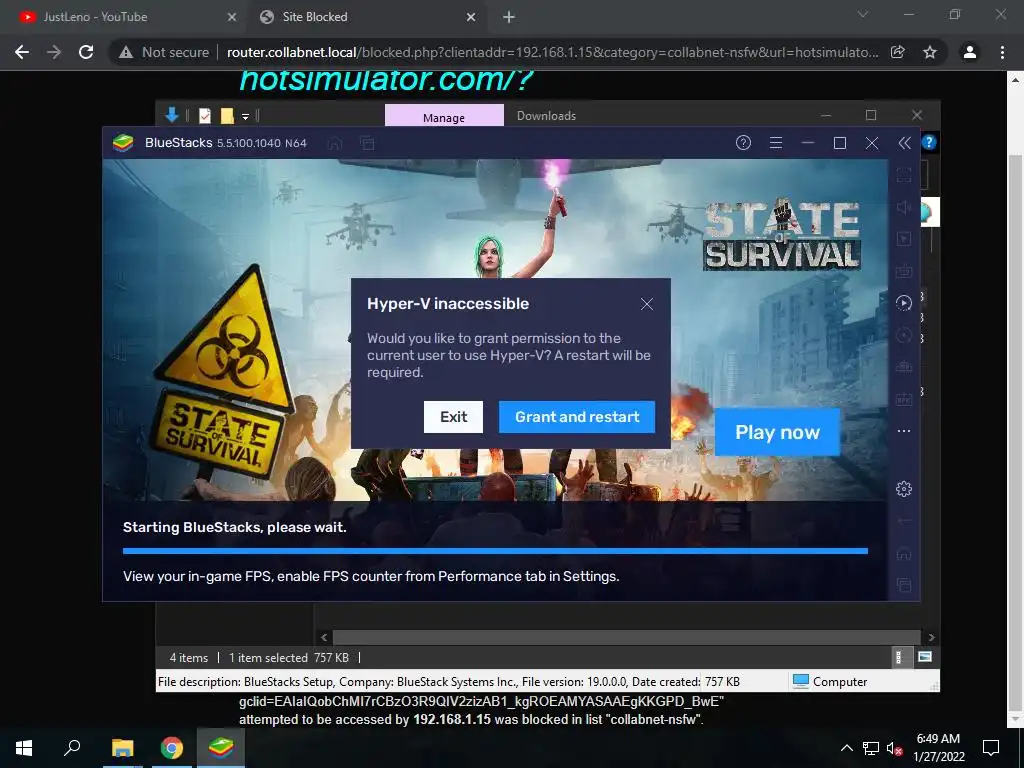Click BlueStacks multi-instance icon in title bar
This screenshot has height=768, width=1024.
tap(368, 142)
